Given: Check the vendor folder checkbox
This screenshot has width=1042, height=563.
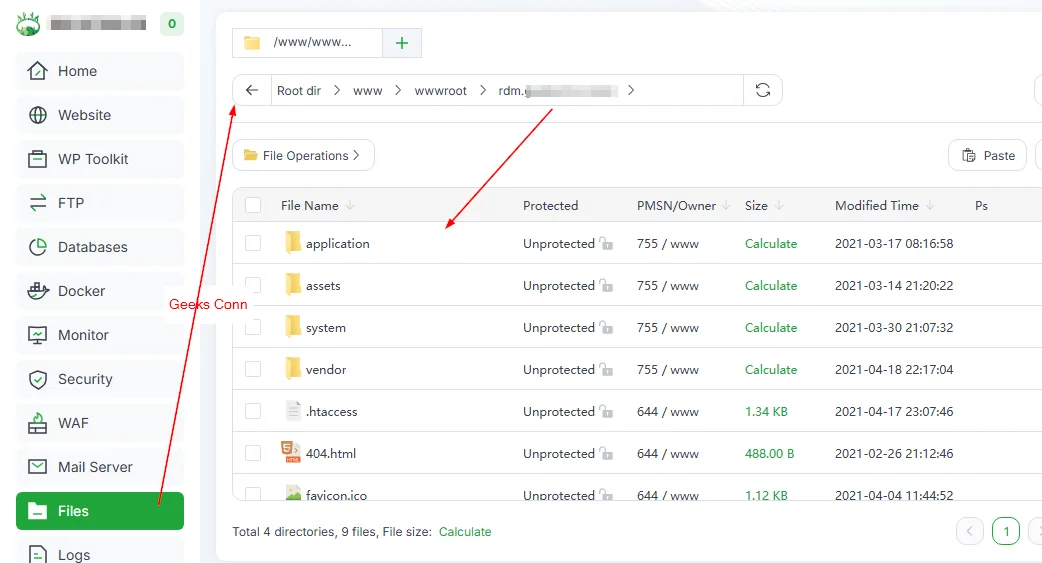Looking at the screenshot, I should [x=253, y=369].
